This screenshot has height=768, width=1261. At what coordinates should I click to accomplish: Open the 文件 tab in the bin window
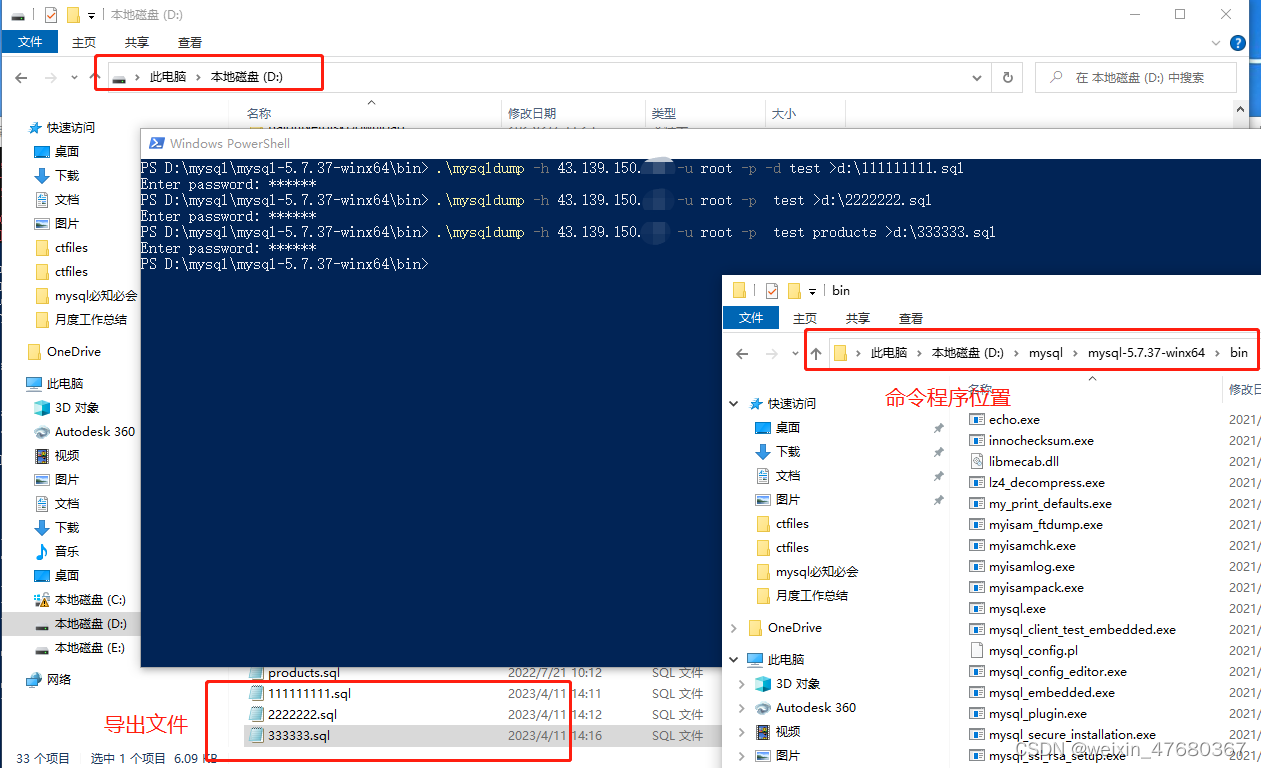point(751,318)
